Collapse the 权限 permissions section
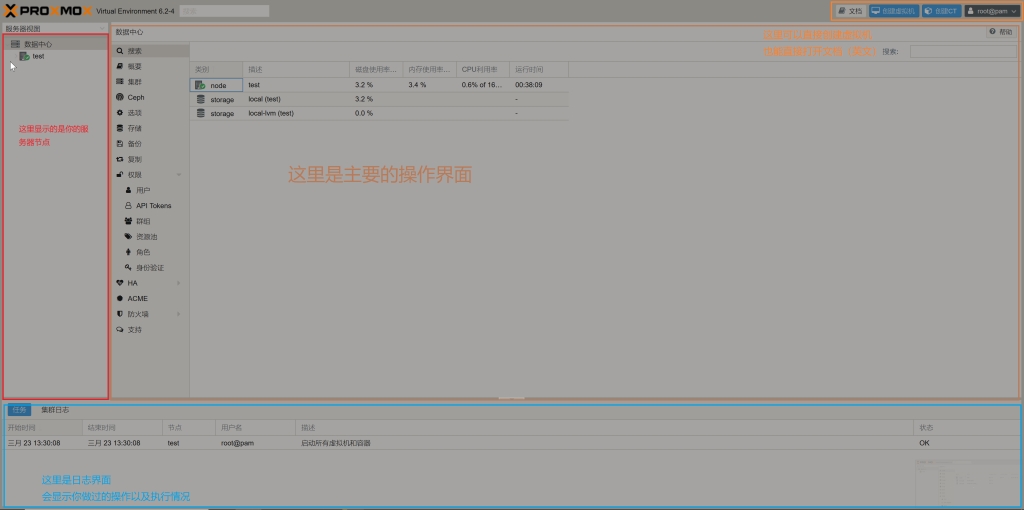The image size is (1024, 510). coord(179,175)
